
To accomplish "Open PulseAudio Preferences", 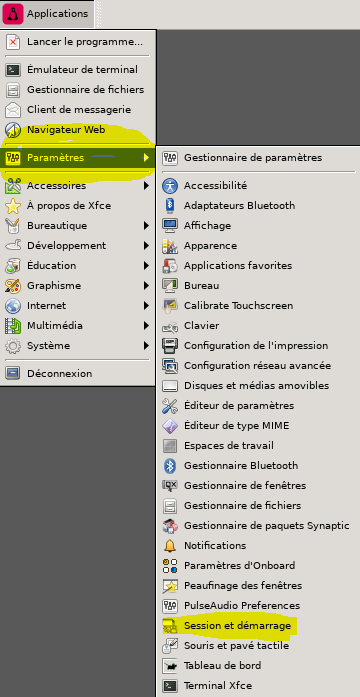I will [259, 605].
